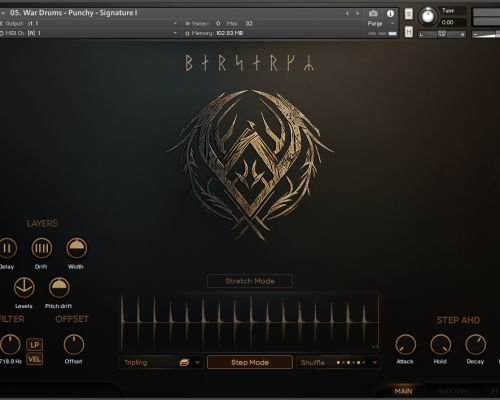Click the central rune emblem logo
This screenshot has height=400, width=500.
coord(250,164)
